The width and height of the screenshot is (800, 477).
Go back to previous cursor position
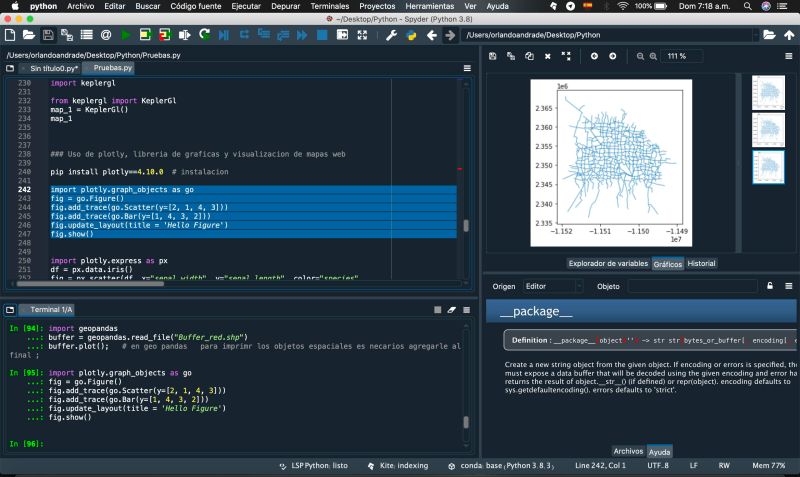(x=432, y=35)
